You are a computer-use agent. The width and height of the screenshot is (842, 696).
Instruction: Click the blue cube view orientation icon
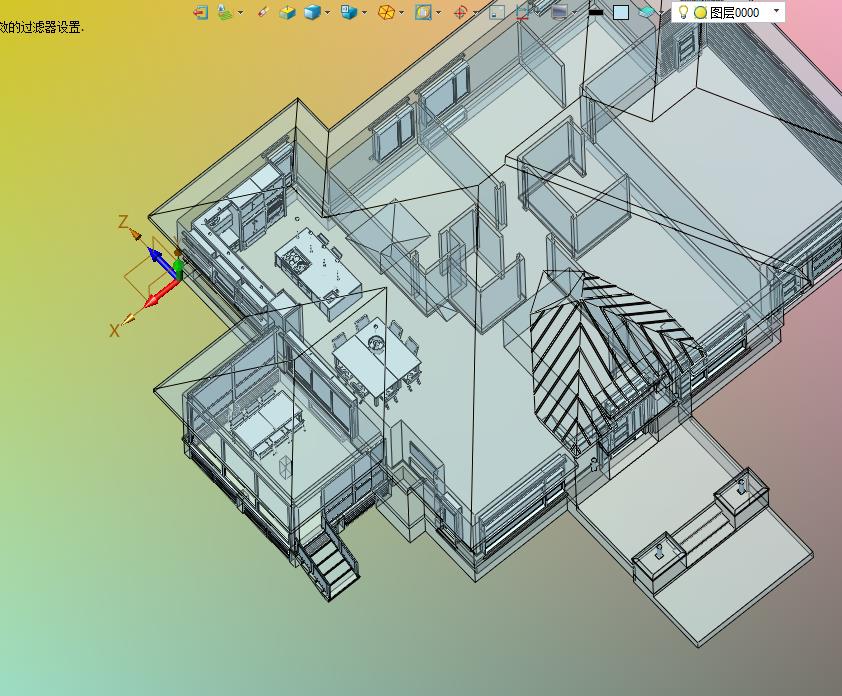pyautogui.click(x=349, y=12)
